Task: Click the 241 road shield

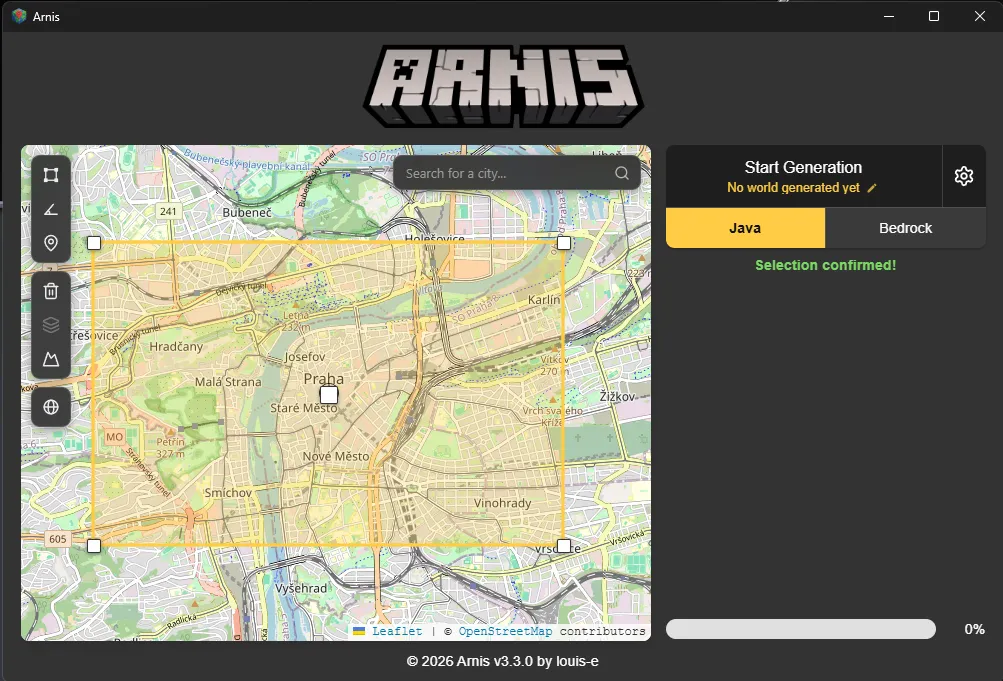Action: 168,211
